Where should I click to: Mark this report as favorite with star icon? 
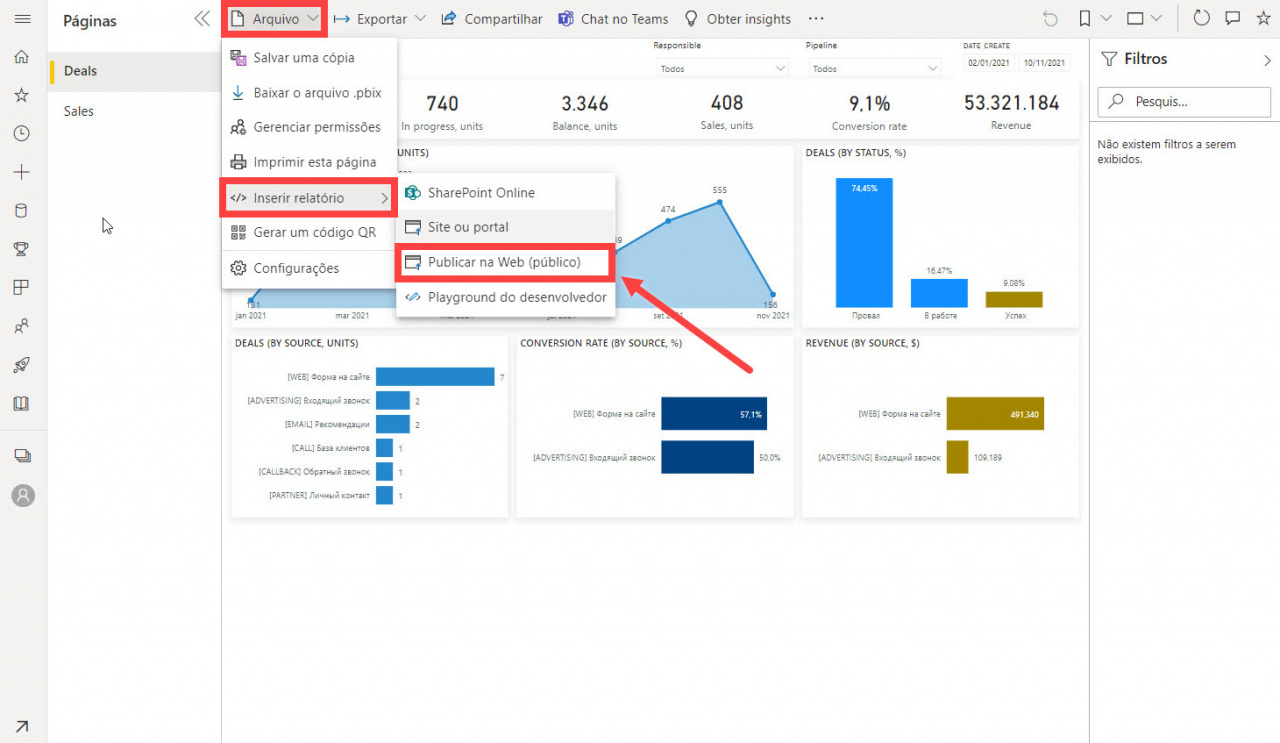(1263, 17)
